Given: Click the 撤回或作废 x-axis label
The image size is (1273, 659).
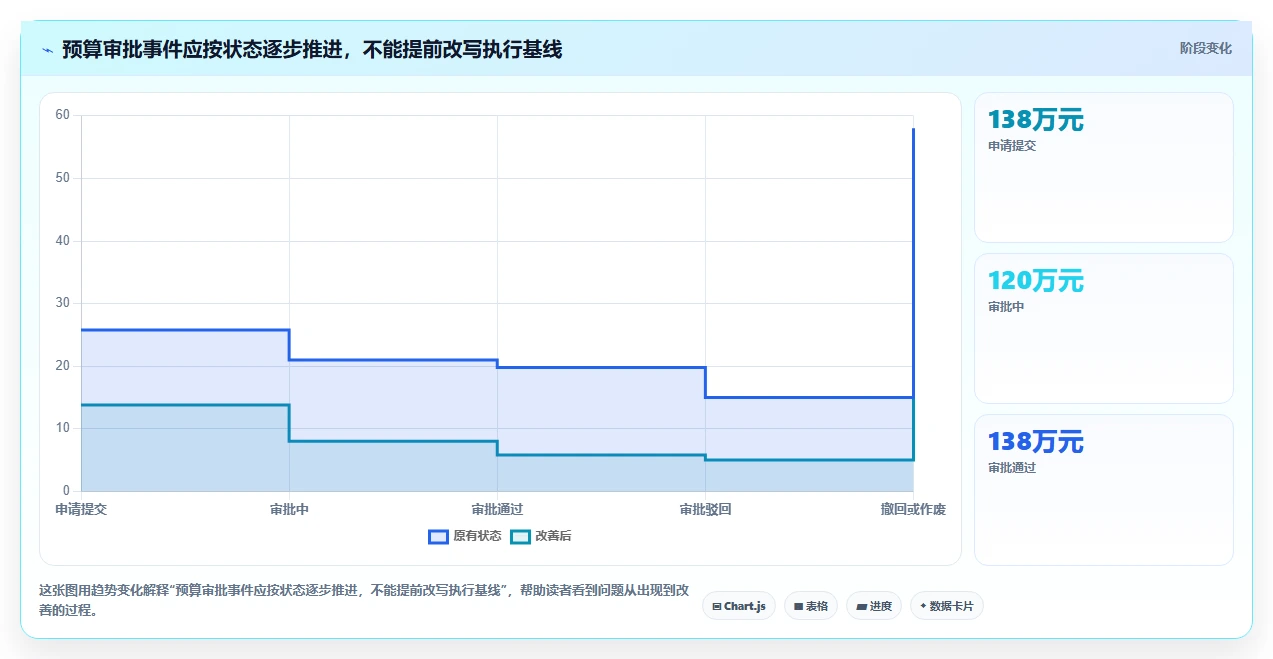Looking at the screenshot, I should tap(913, 509).
